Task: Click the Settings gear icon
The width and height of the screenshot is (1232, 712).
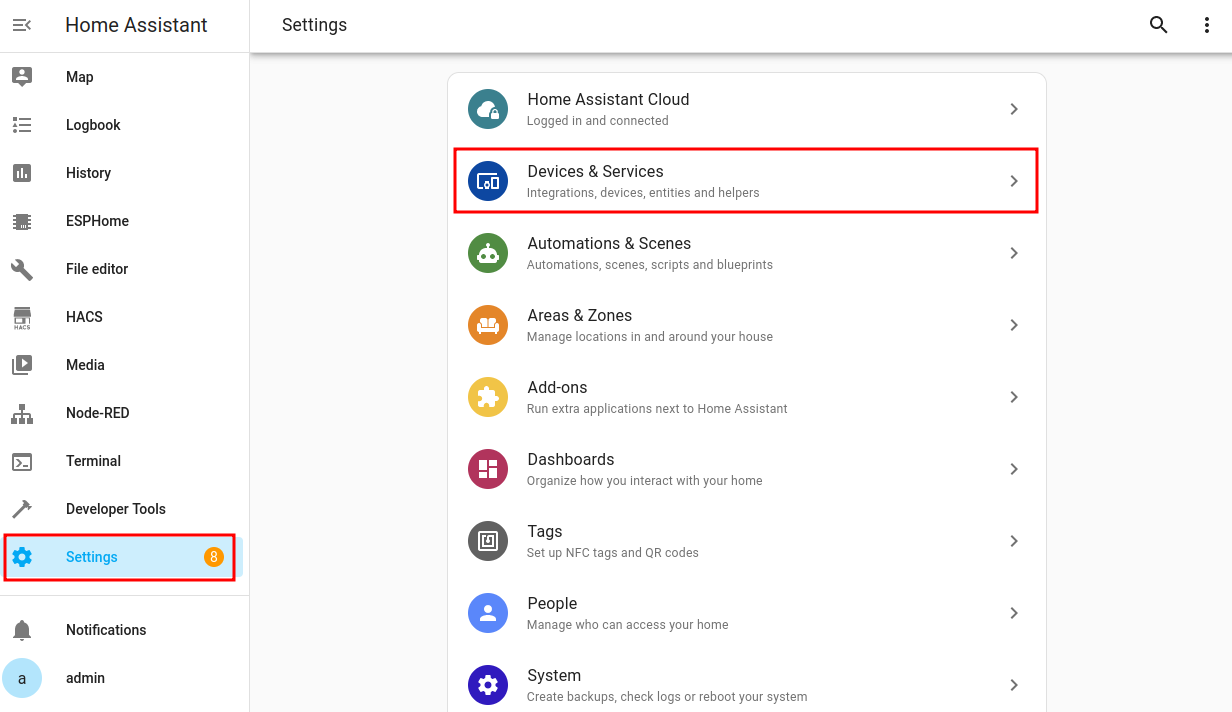Action: [22, 557]
